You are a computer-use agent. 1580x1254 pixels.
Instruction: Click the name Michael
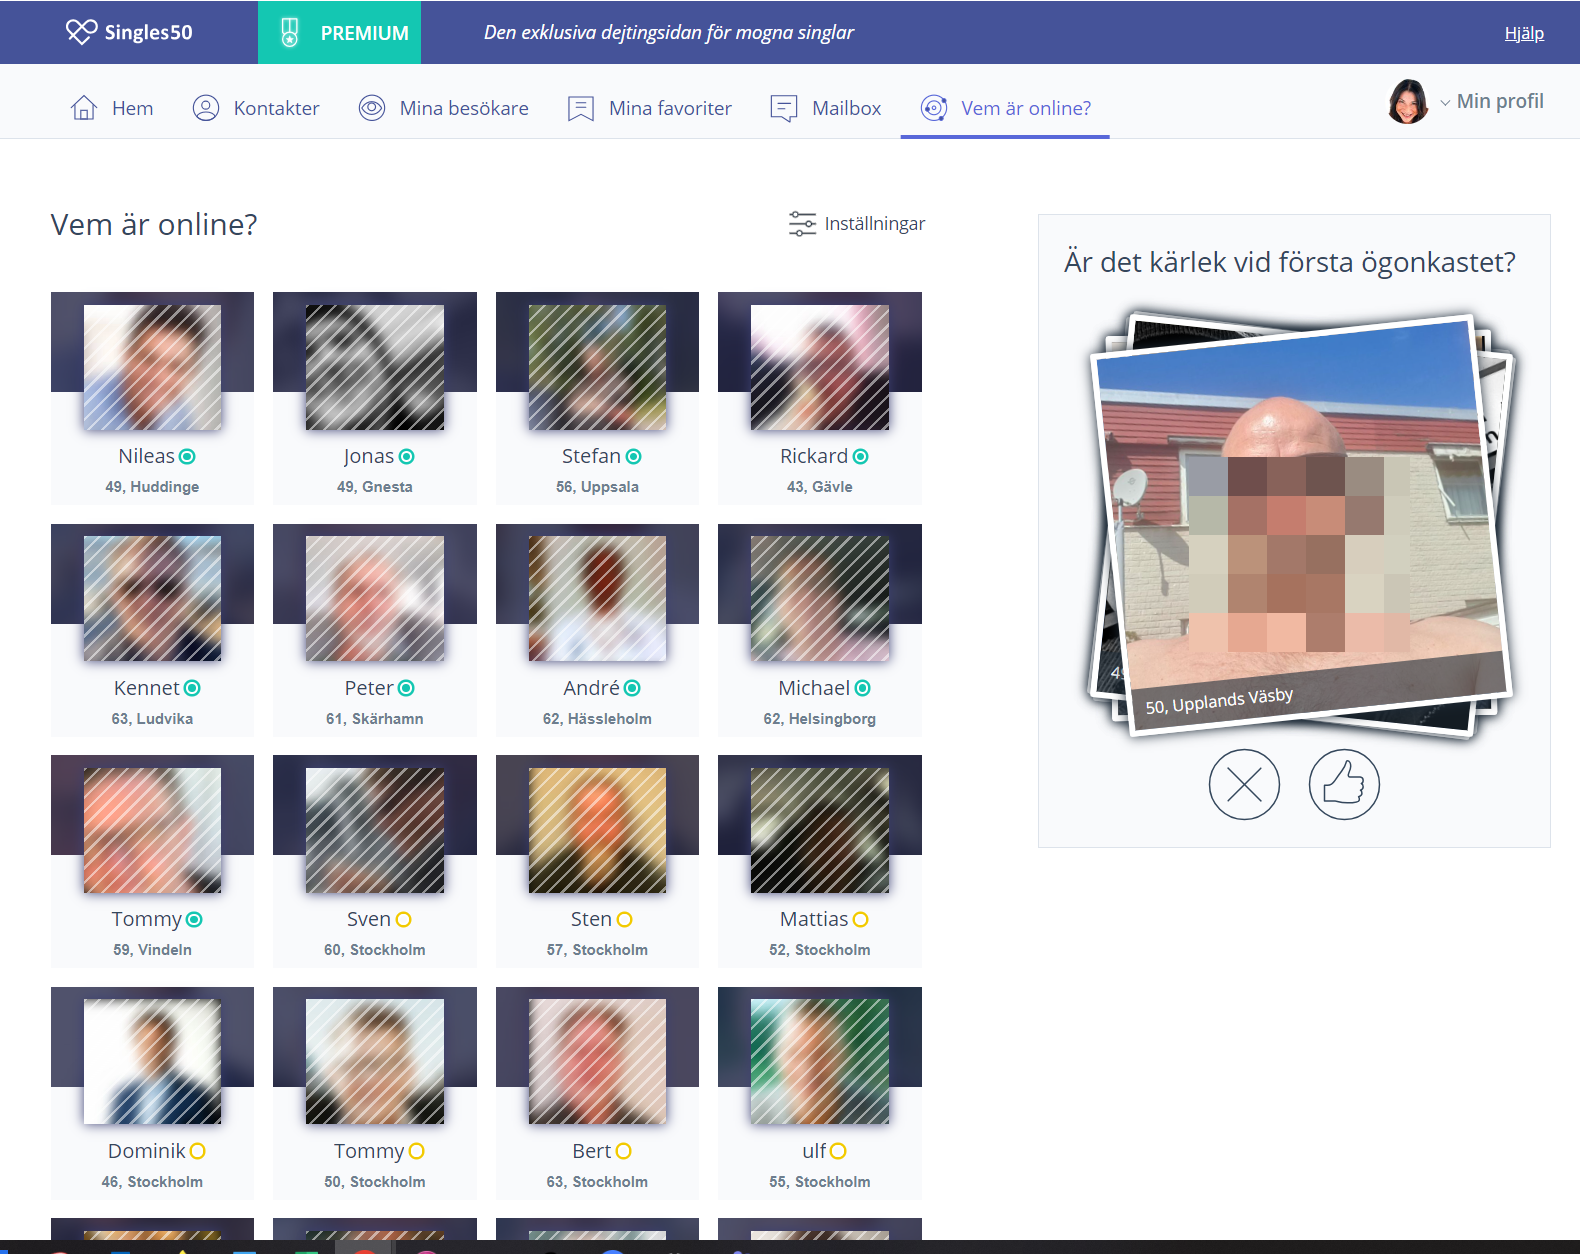coord(814,688)
